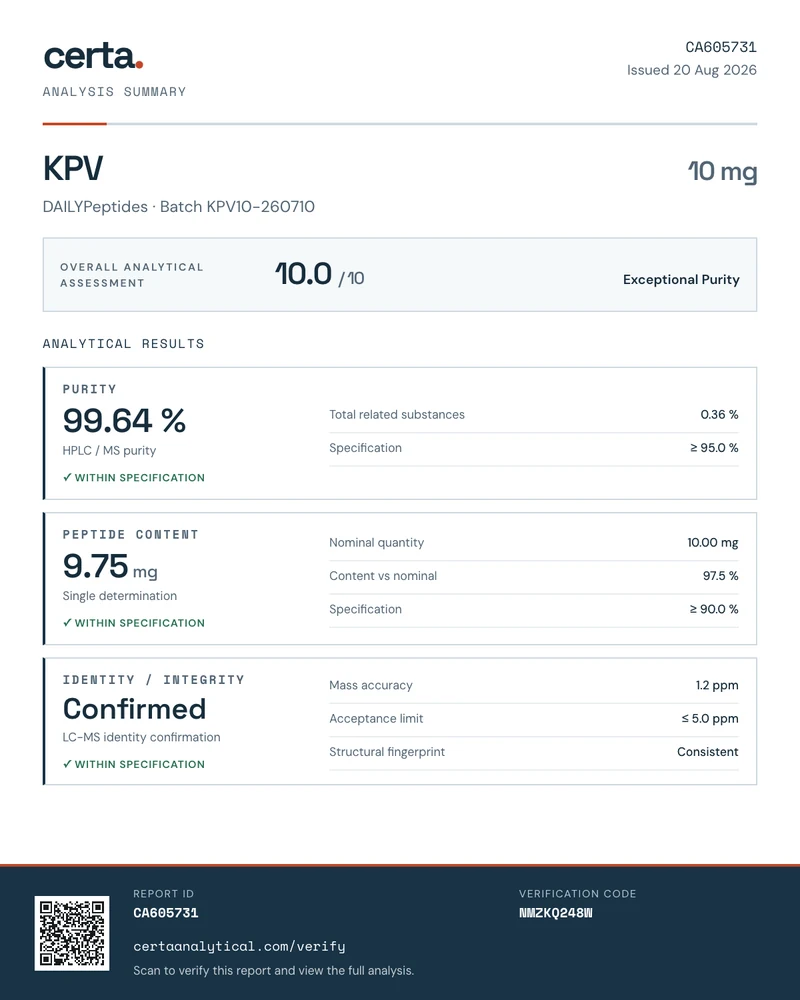The width and height of the screenshot is (800, 1000).
Task: Click the 'ANALYSIS SUMMARY' subtitle
Action: pyautogui.click(x=114, y=92)
